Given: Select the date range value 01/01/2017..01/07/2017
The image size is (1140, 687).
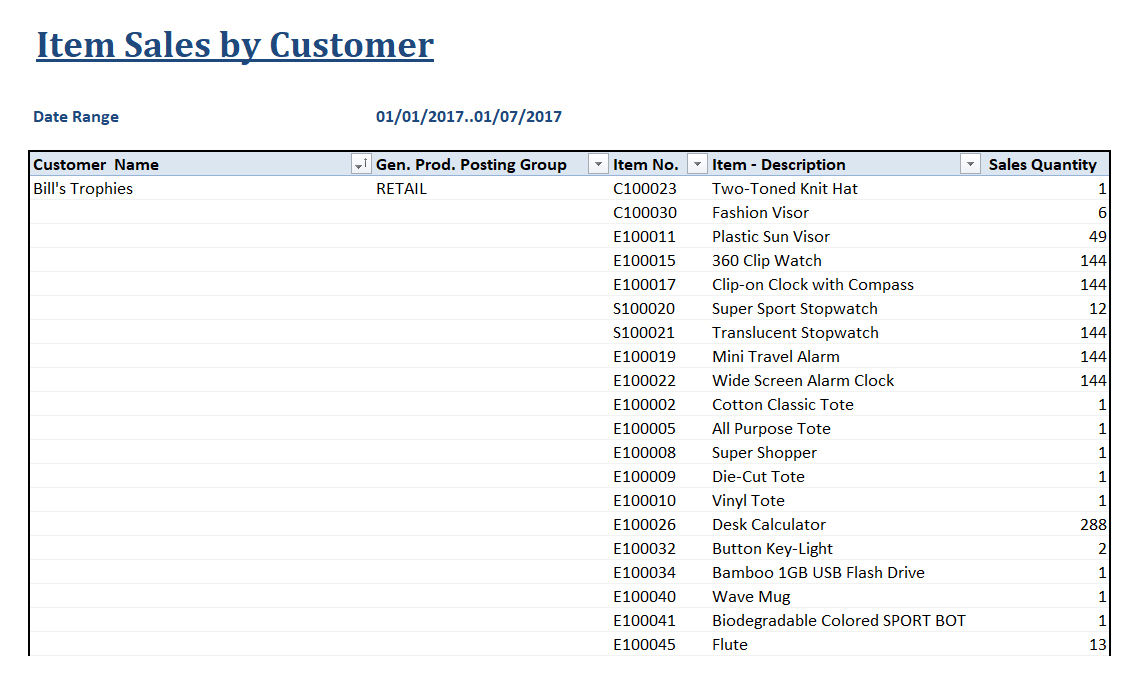Looking at the screenshot, I should tap(468, 116).
